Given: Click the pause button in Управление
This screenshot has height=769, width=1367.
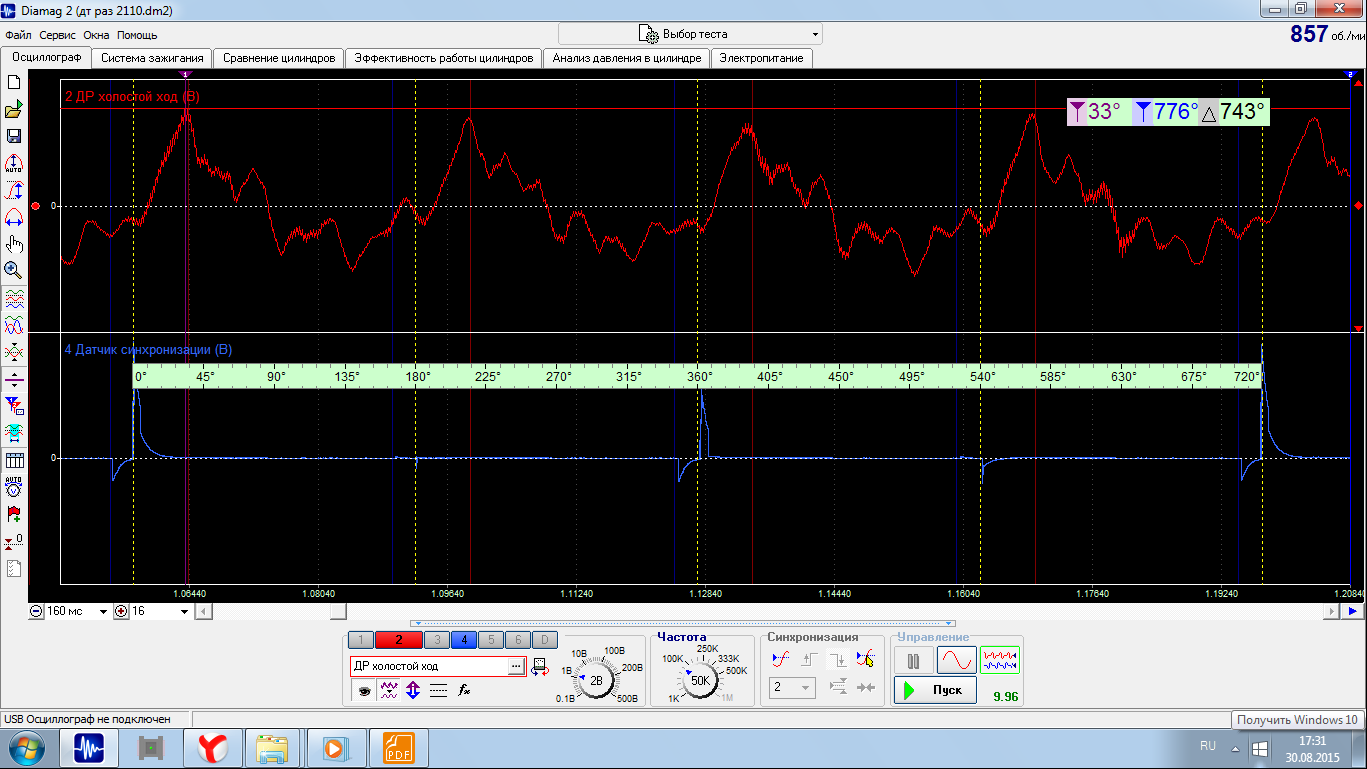Looking at the screenshot, I should pos(913,660).
